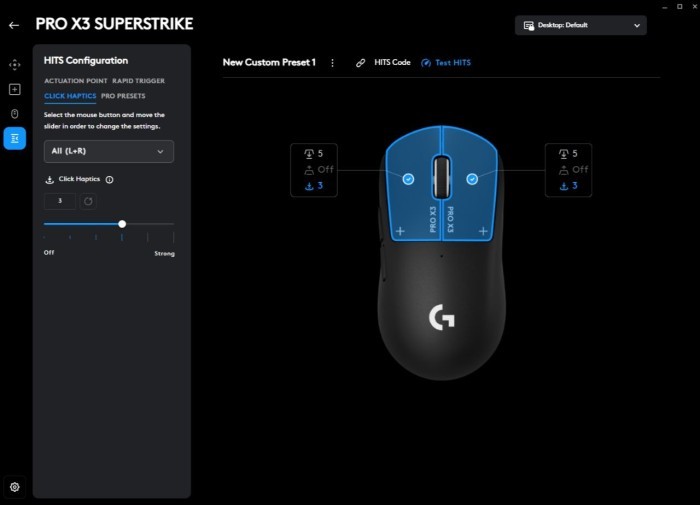Open the mouse device sidebar icon
Viewport: 700px width, 505px height.
click(x=15, y=114)
